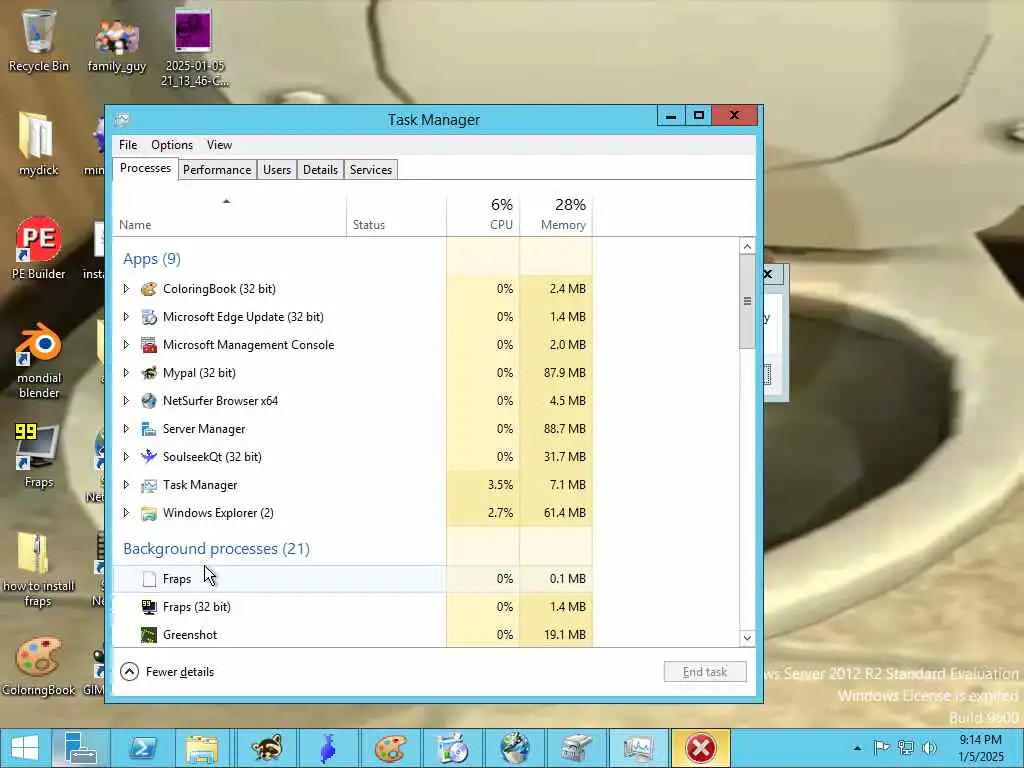
Task: Expand the Task Manager process group
Action: [x=126, y=485]
